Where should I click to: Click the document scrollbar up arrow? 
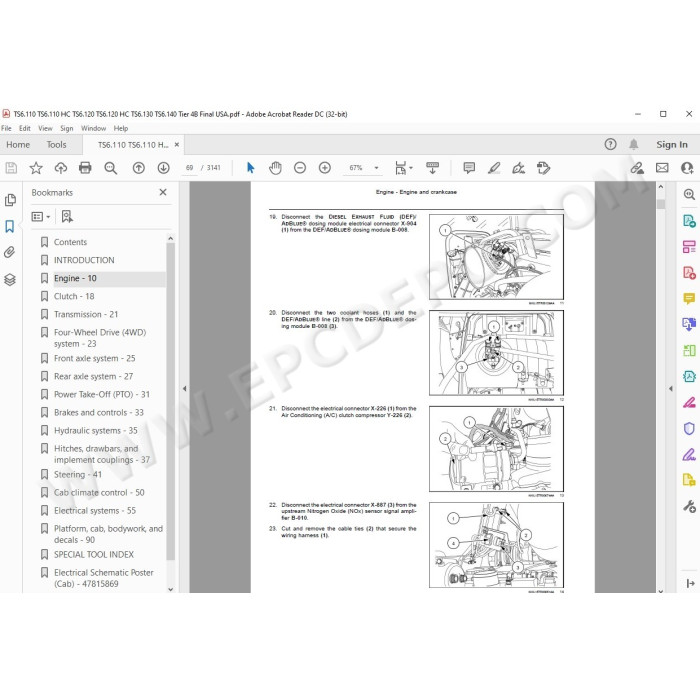pyautogui.click(x=661, y=187)
